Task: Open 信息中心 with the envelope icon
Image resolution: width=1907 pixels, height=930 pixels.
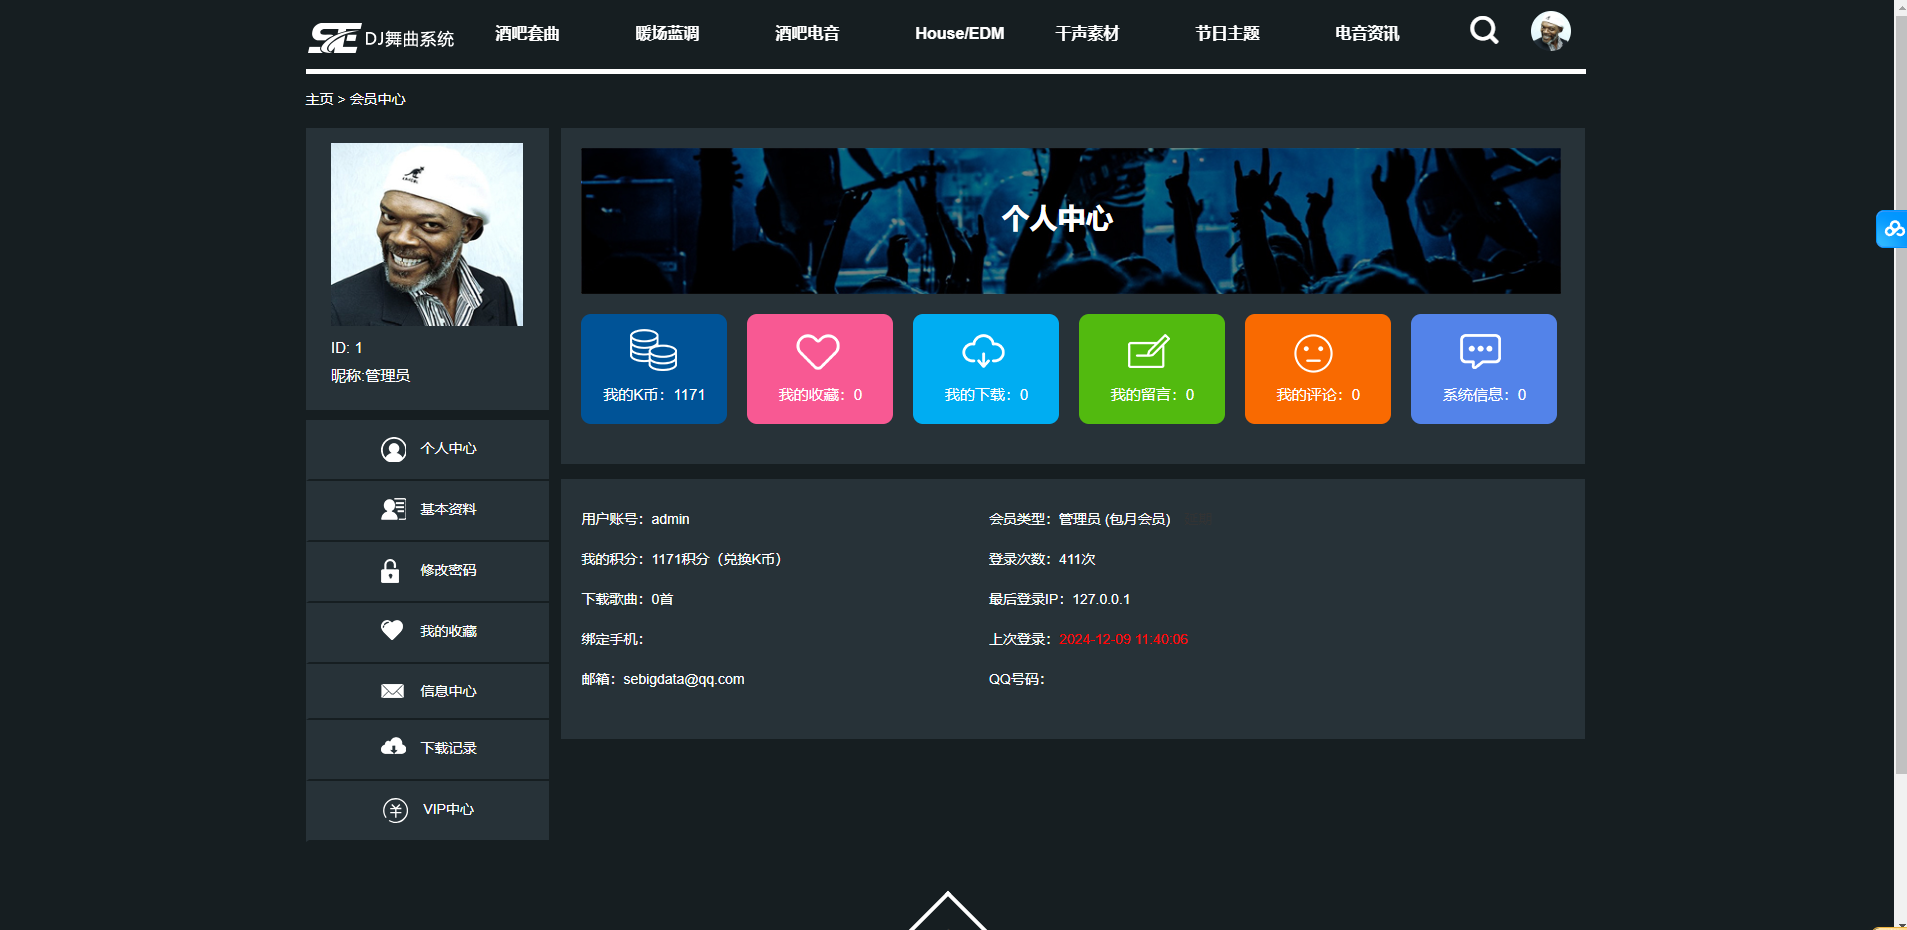Action: (x=427, y=690)
